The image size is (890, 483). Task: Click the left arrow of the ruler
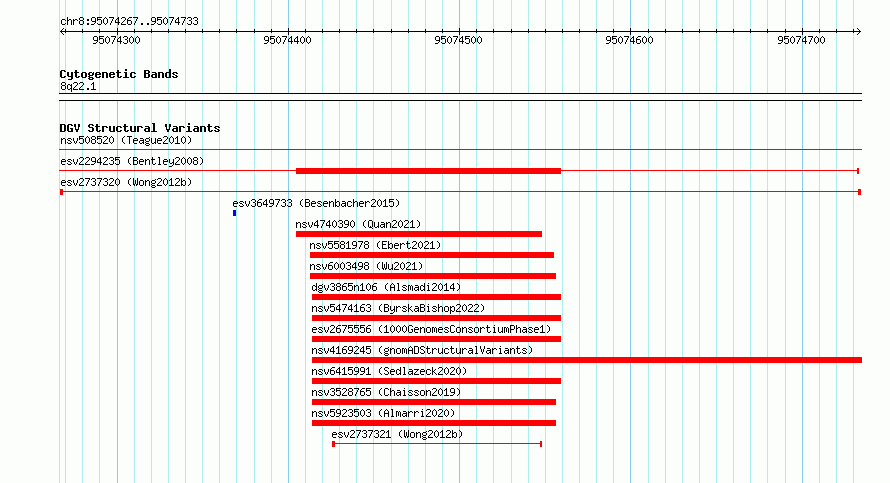(62, 32)
